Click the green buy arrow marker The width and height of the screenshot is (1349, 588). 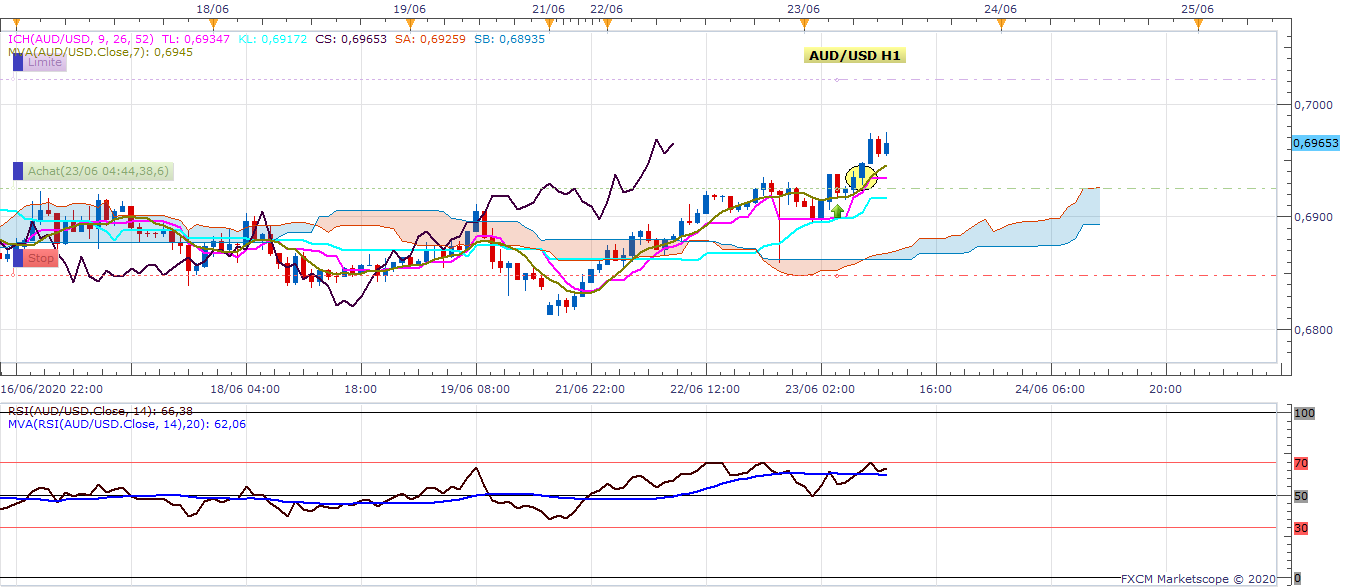[x=837, y=211]
